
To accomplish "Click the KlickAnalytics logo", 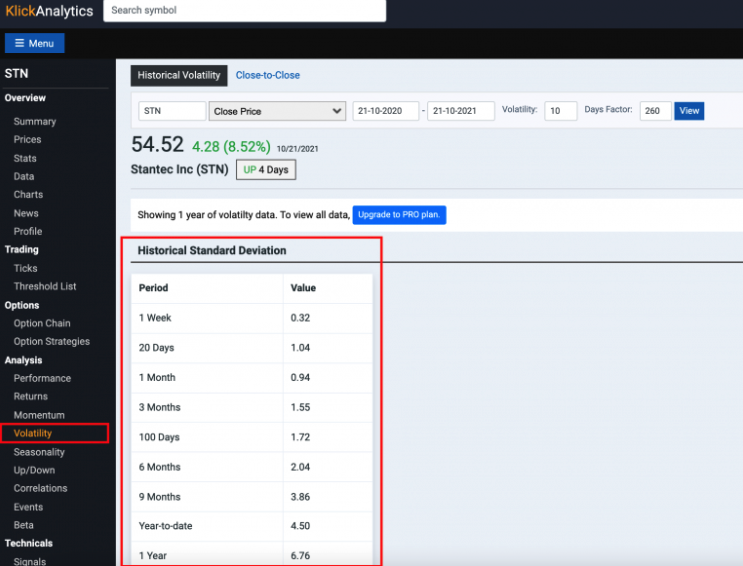I will pyautogui.click(x=49, y=10).
